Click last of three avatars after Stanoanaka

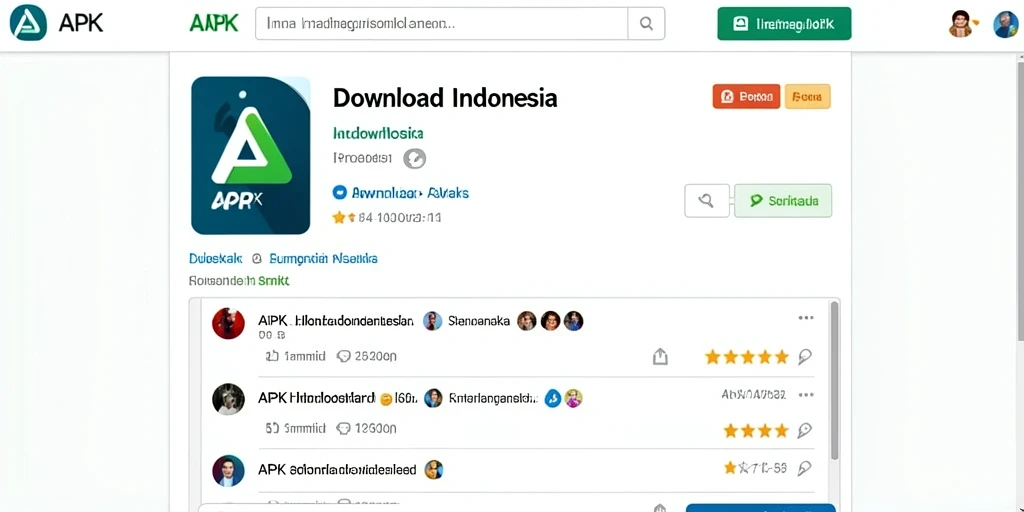click(573, 321)
